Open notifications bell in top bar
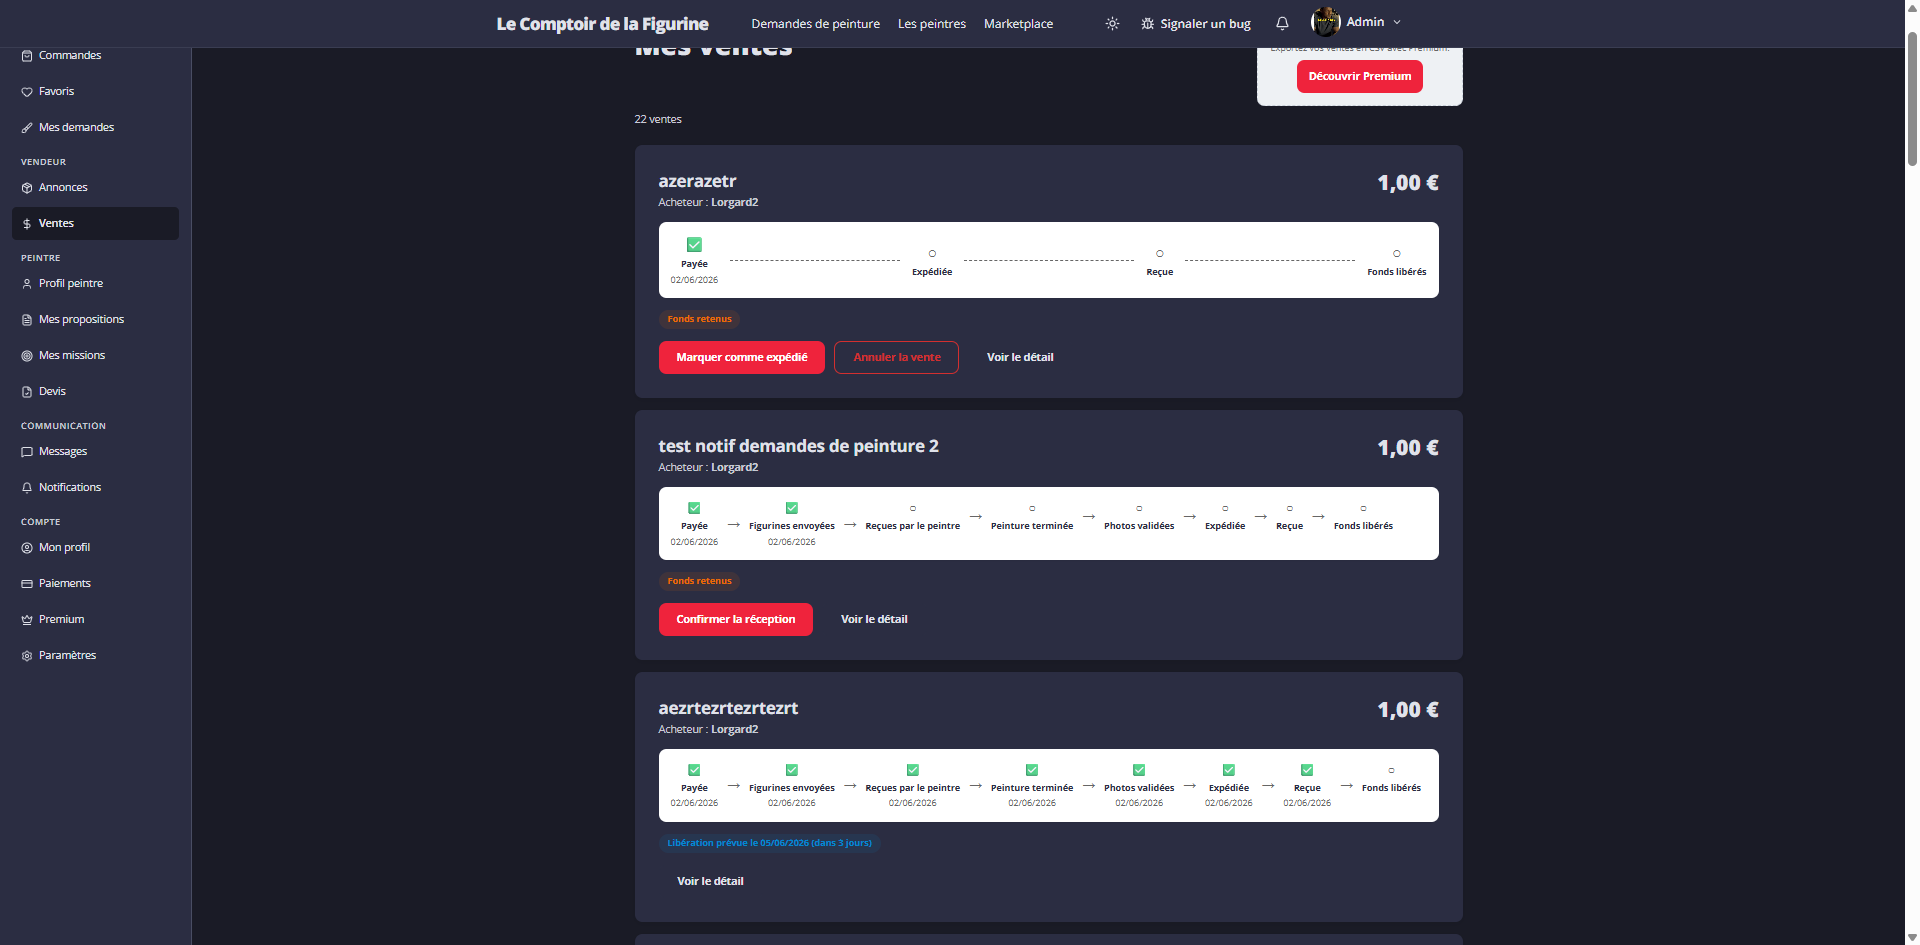 [1282, 24]
